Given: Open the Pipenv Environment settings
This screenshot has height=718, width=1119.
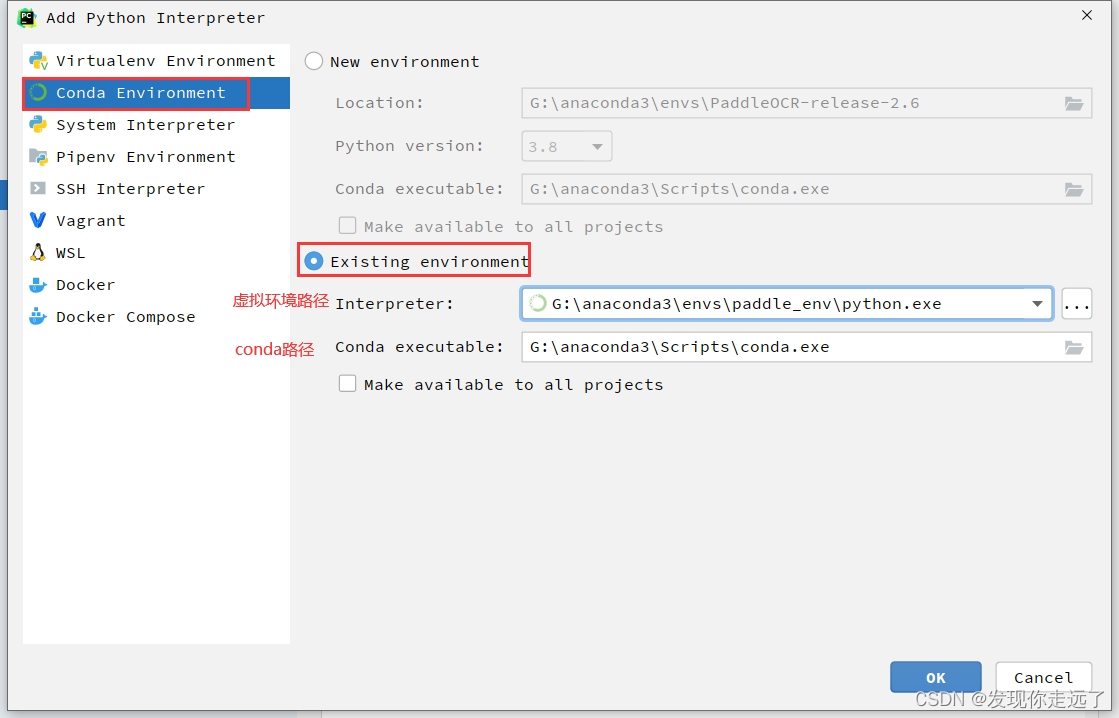Looking at the screenshot, I should [40, 156].
